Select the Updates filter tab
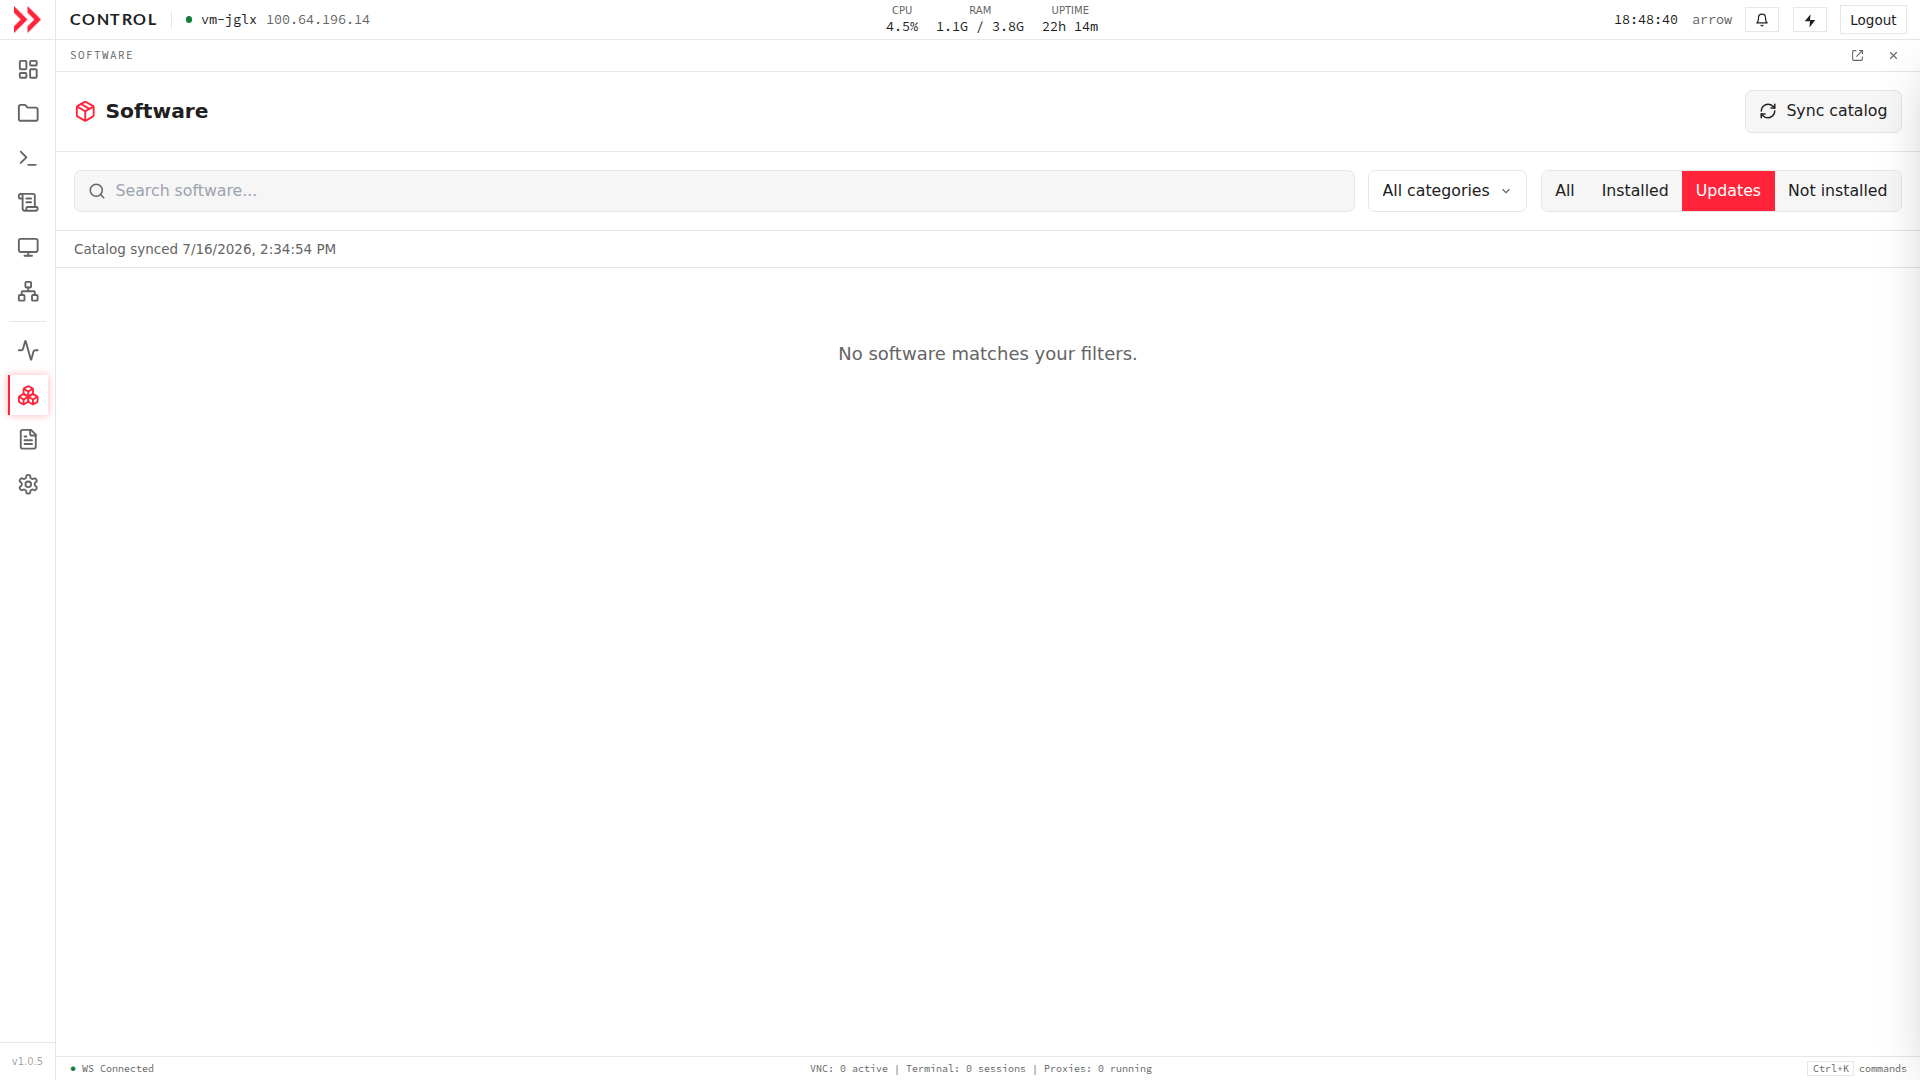The image size is (1920, 1080). (1728, 191)
